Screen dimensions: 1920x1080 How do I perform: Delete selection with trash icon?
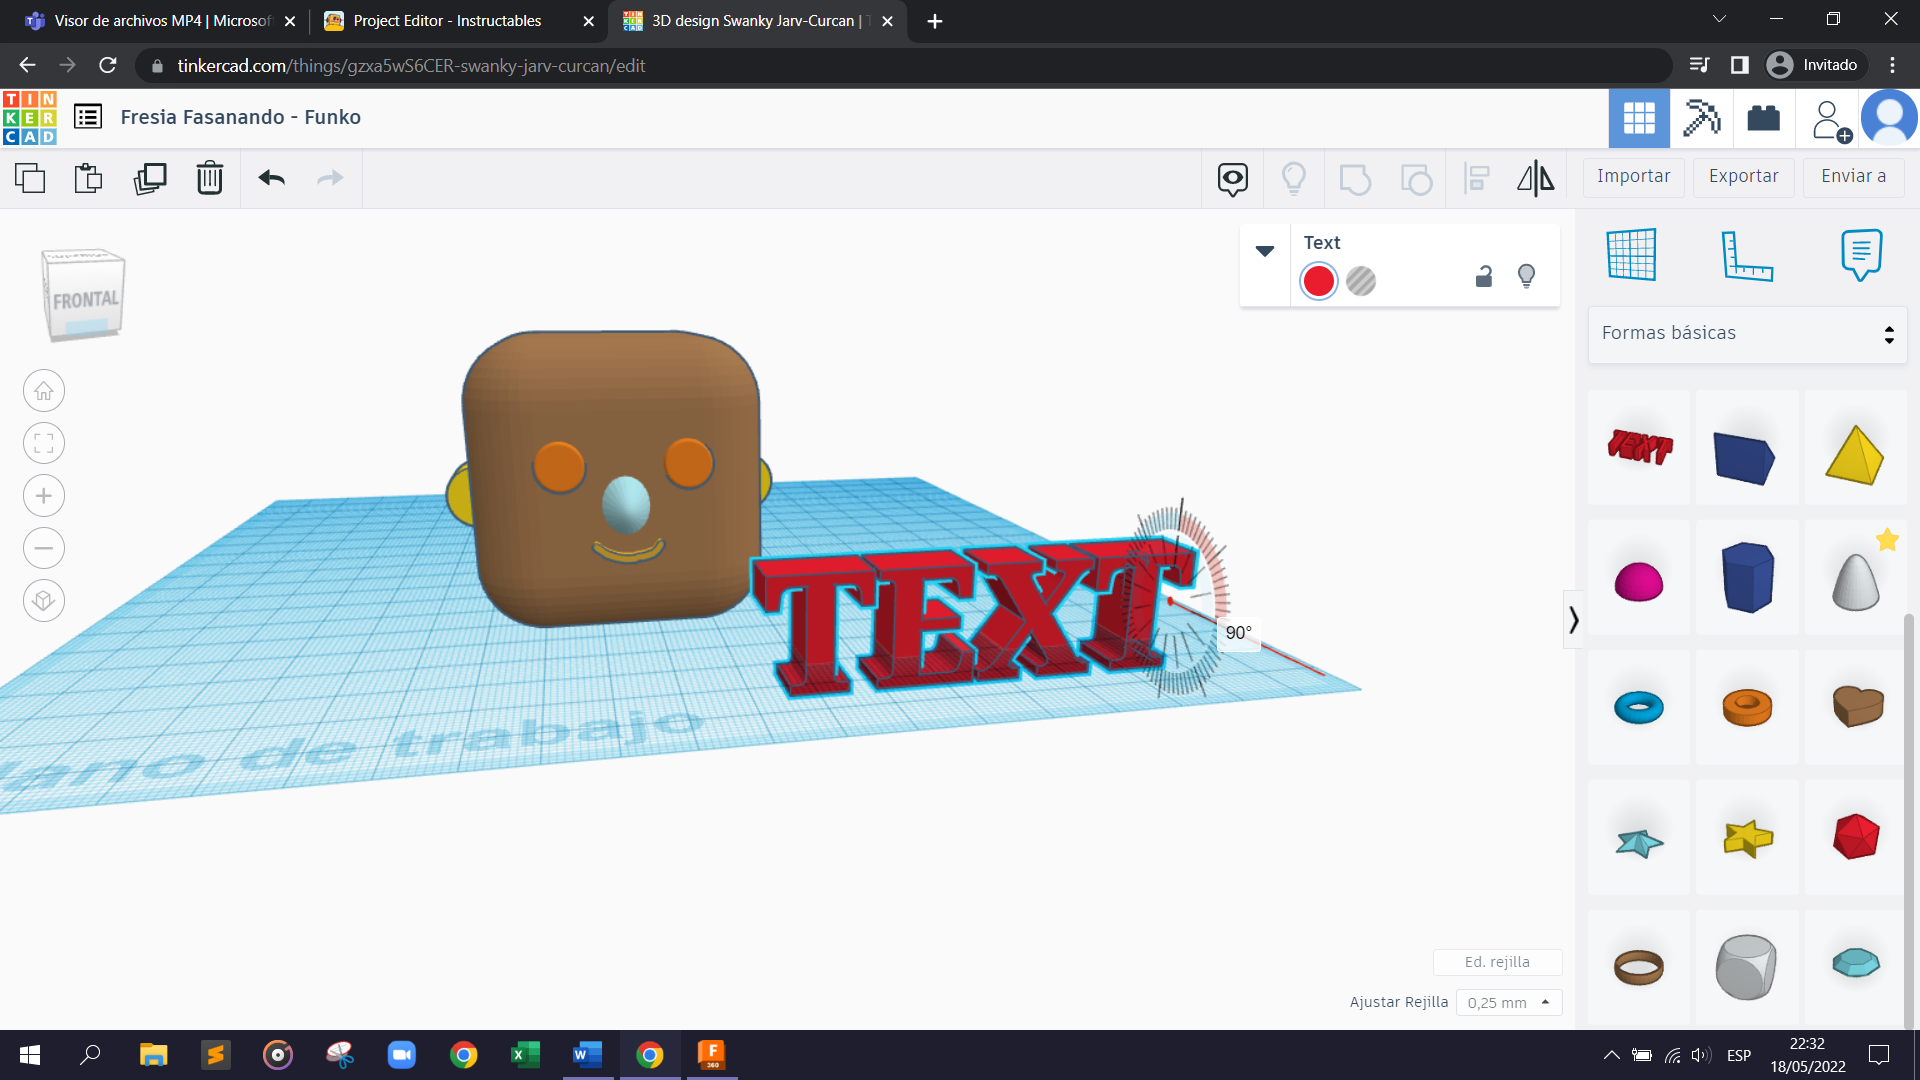(x=210, y=178)
